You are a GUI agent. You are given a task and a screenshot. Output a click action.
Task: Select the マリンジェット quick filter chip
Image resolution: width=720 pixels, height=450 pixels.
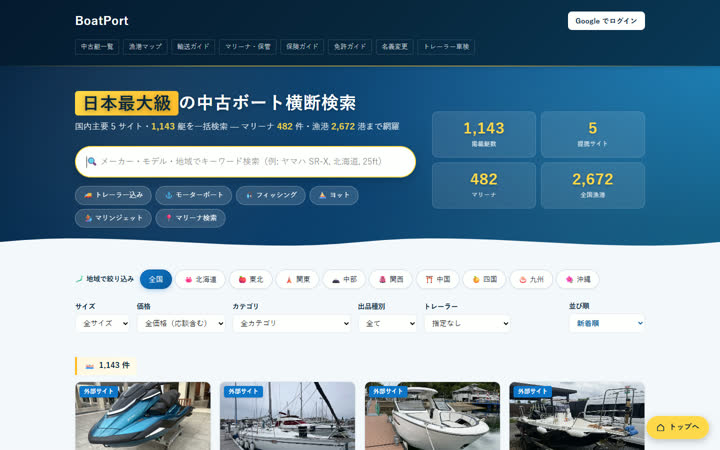(113, 218)
